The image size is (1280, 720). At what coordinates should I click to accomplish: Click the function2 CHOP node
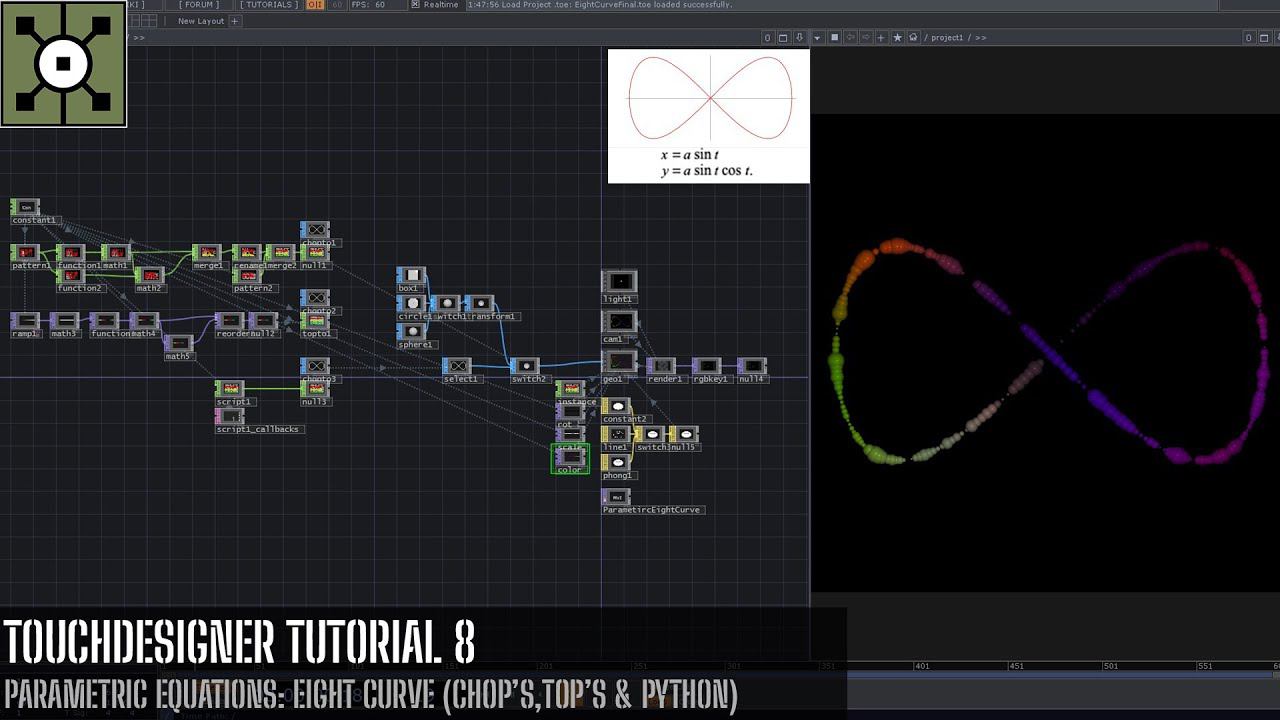(71, 275)
